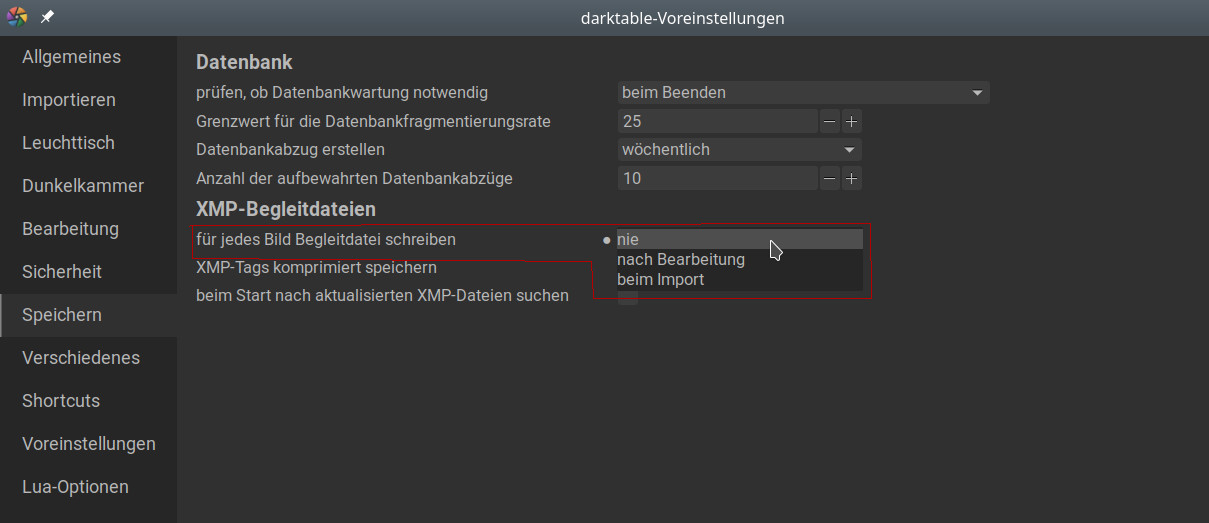1209x523 pixels.
Task: Decrease the Datenbankfragmentierungsrate value with minus
Action: click(x=830, y=122)
